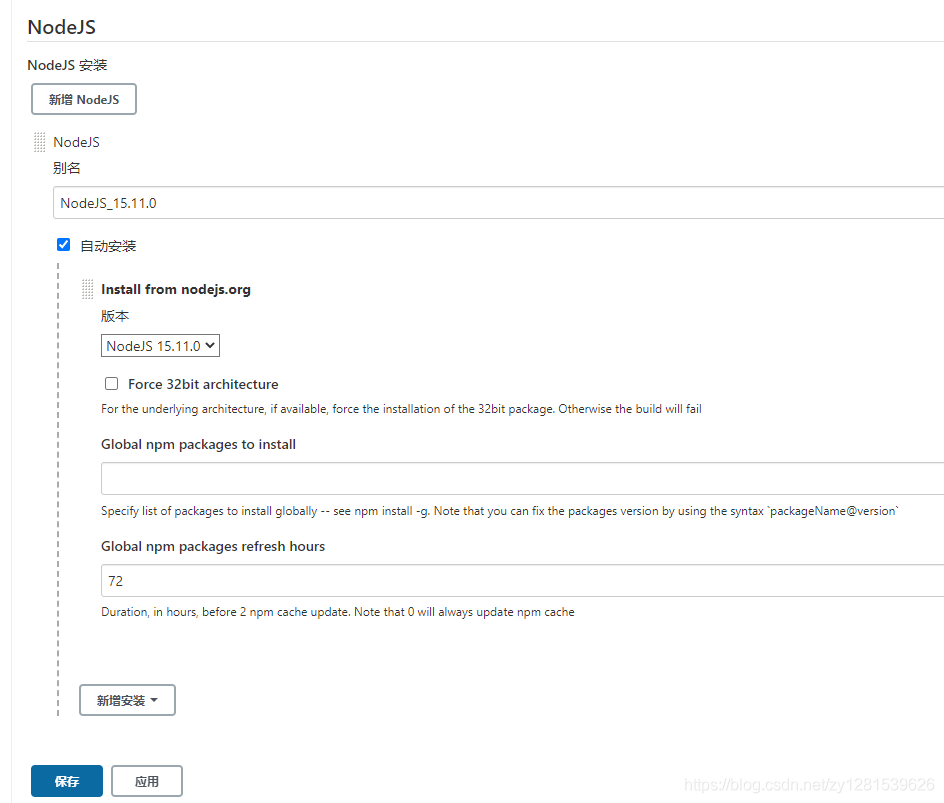Click the 版本 label above the version dropdown
This screenshot has width=944, height=803.
115,316
